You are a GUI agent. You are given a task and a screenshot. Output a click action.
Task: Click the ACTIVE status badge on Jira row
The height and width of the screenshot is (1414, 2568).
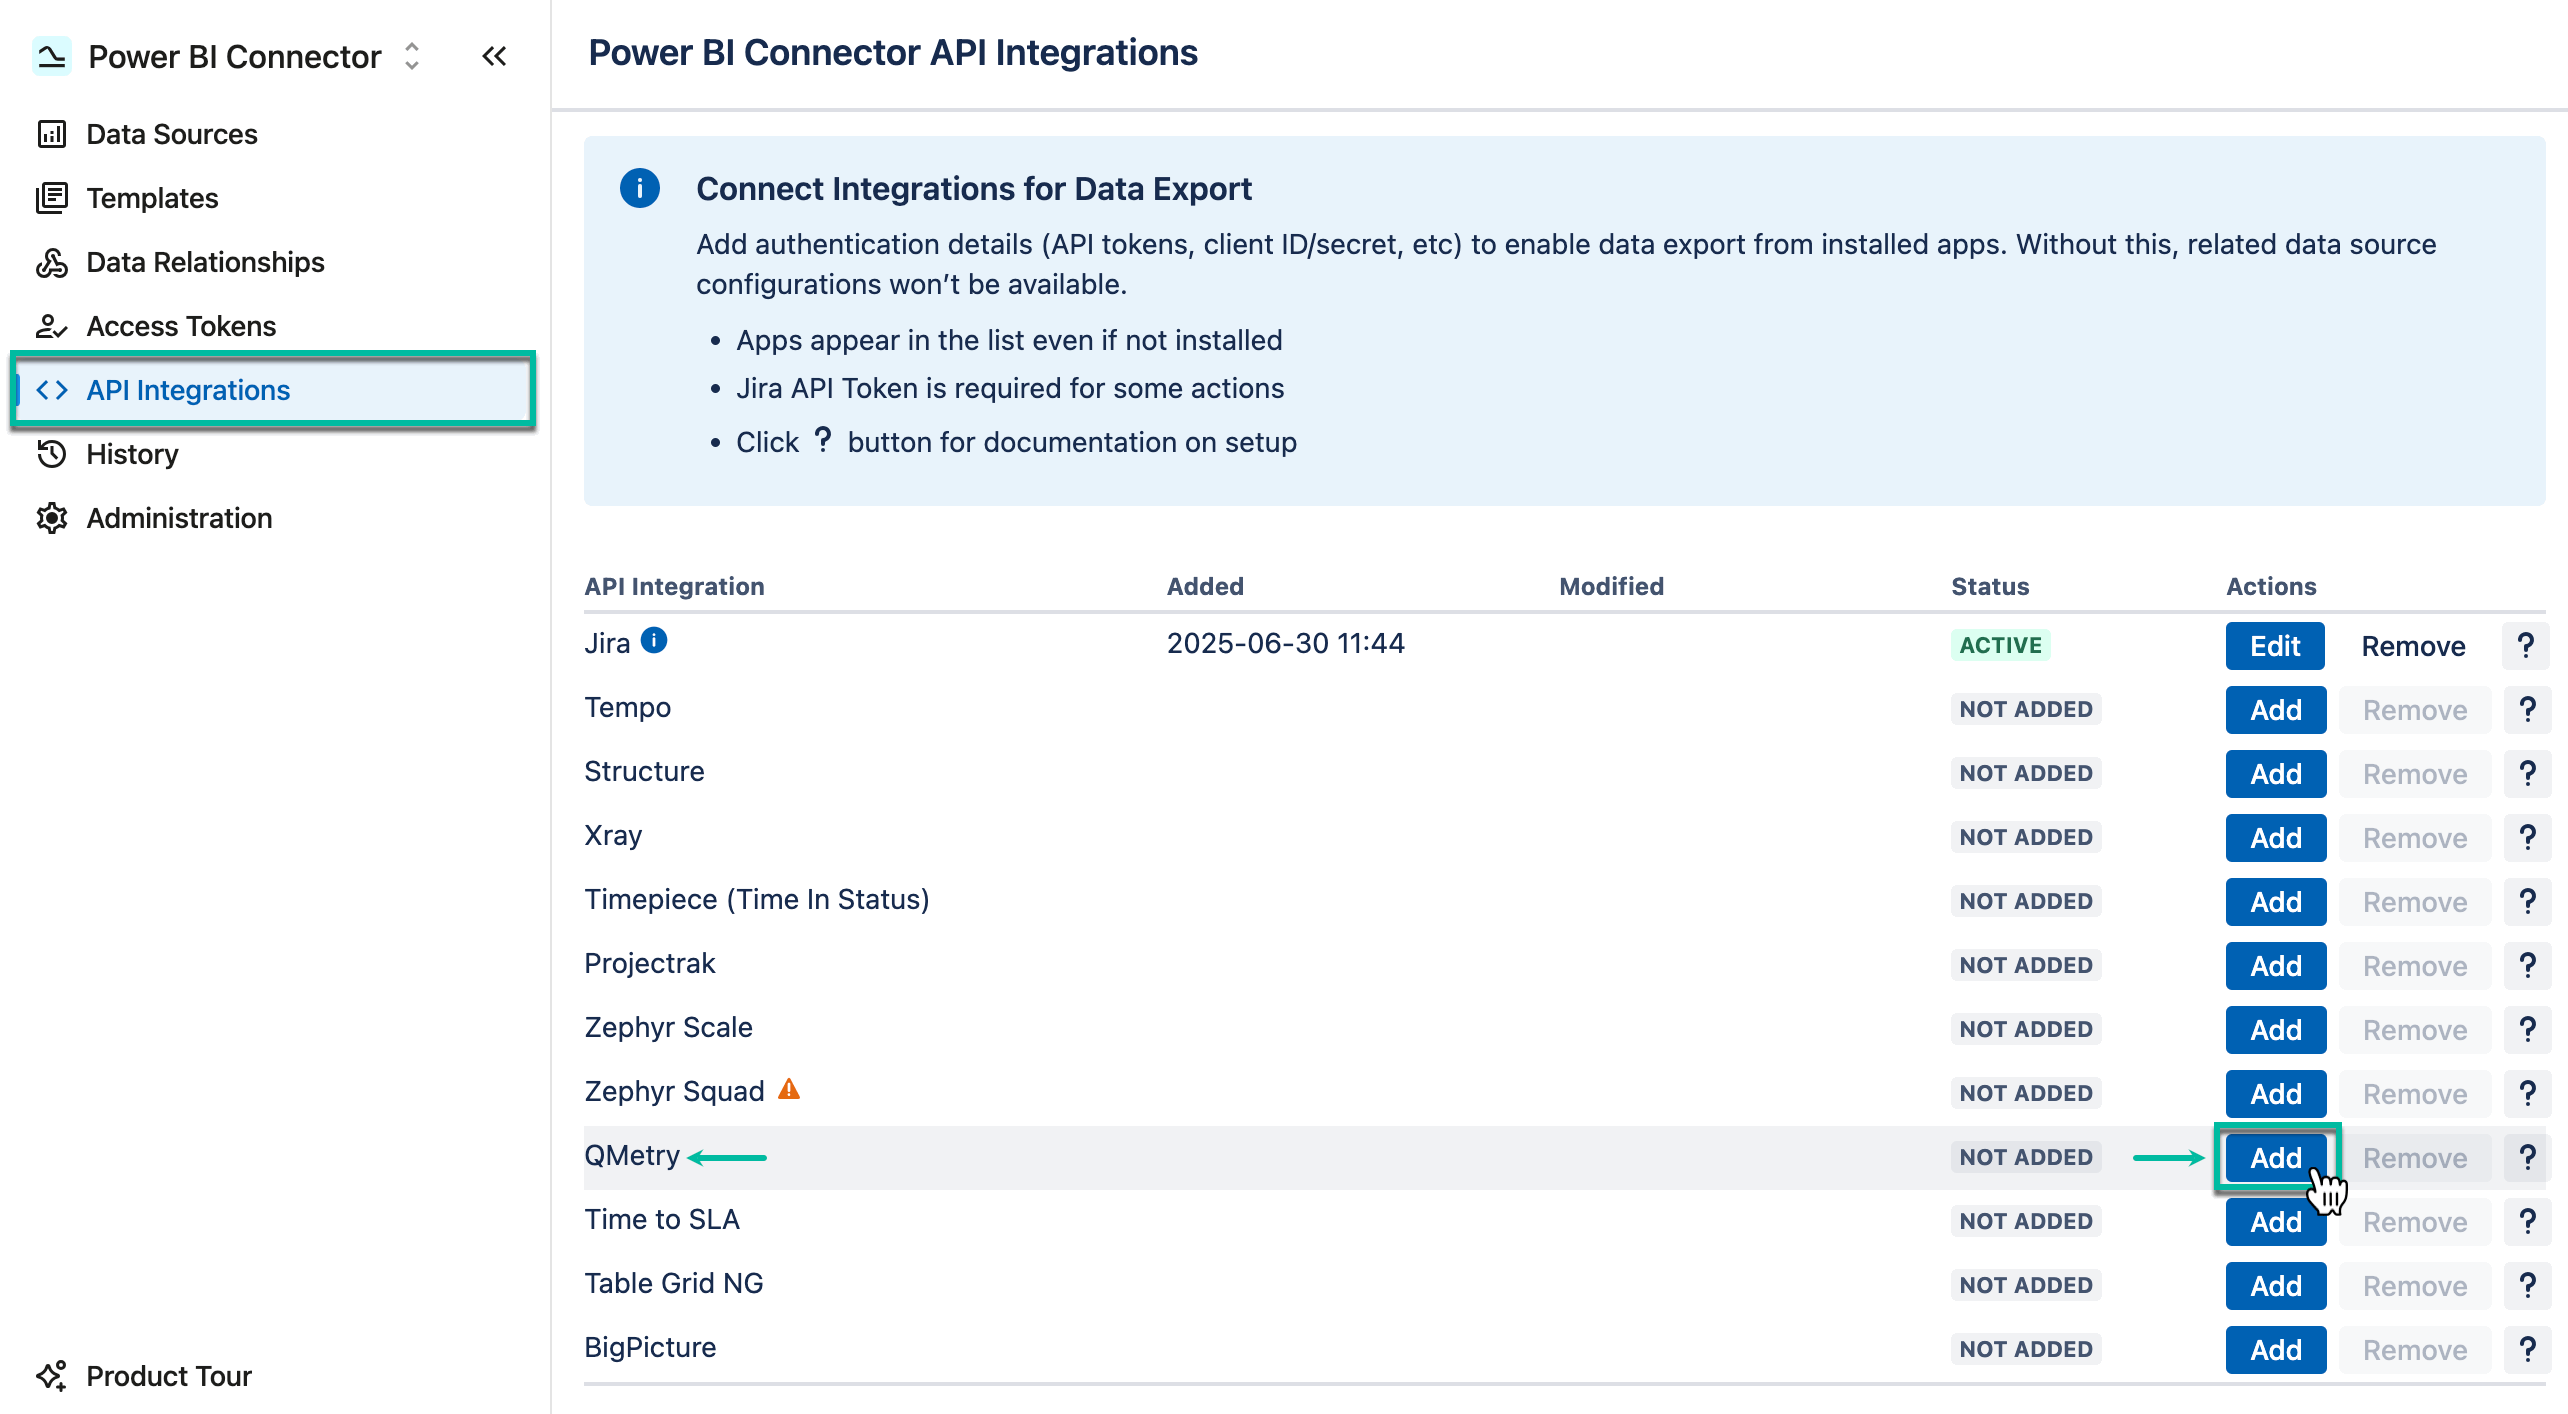point(1999,645)
